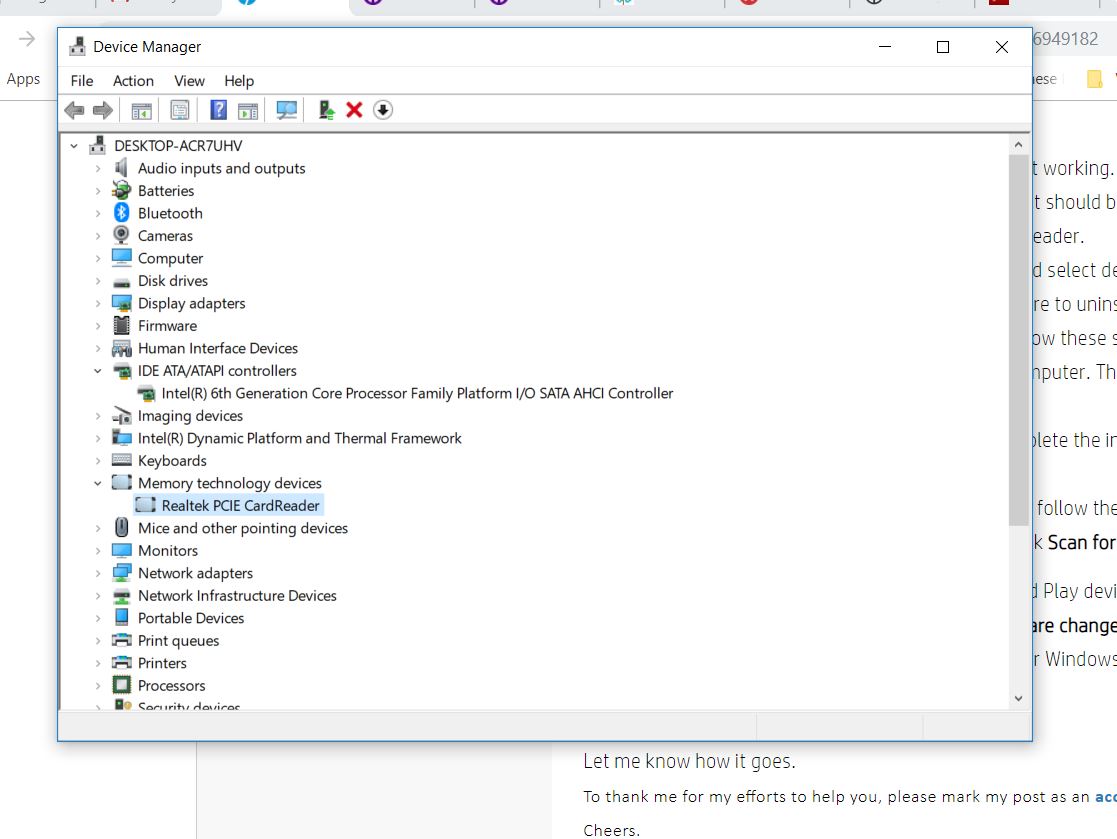This screenshot has width=1117, height=839.
Task: Collapse the IDE ATA/ATAPI controllers category
Action: pos(97,370)
